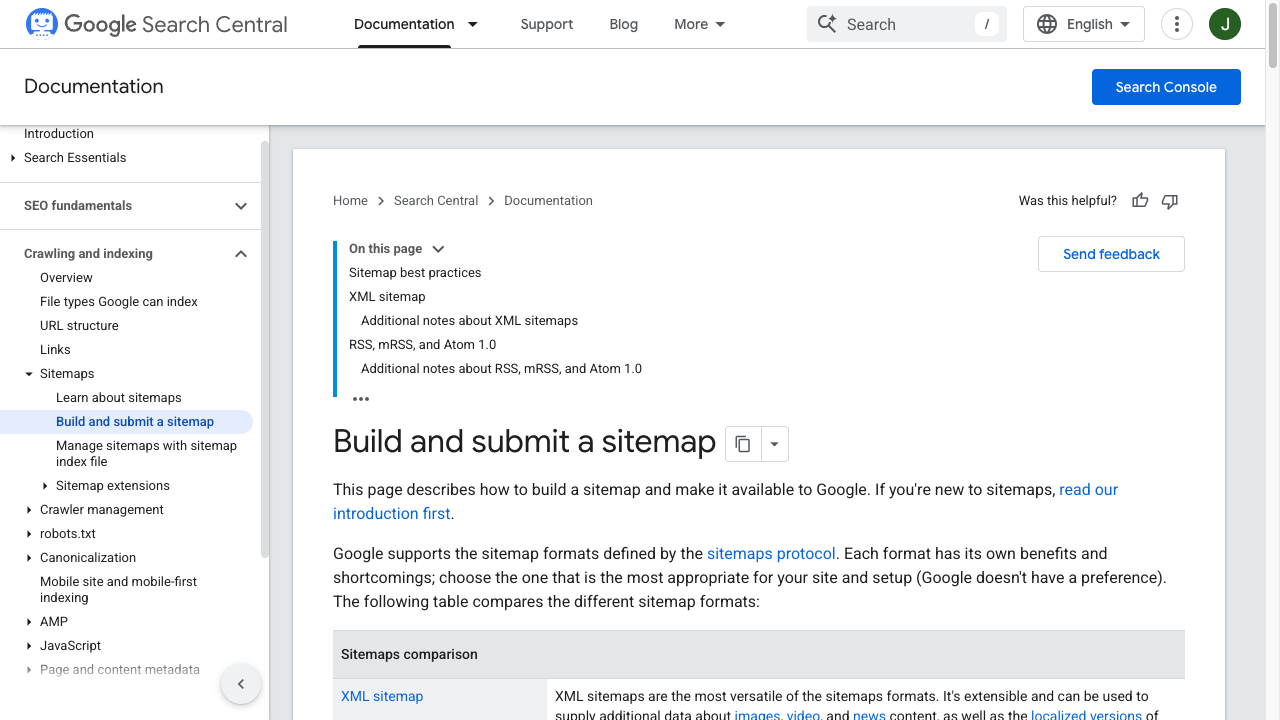Jump to Additional notes about XML sitemaps
Image resolution: width=1280 pixels, height=720 pixels.
[469, 321]
